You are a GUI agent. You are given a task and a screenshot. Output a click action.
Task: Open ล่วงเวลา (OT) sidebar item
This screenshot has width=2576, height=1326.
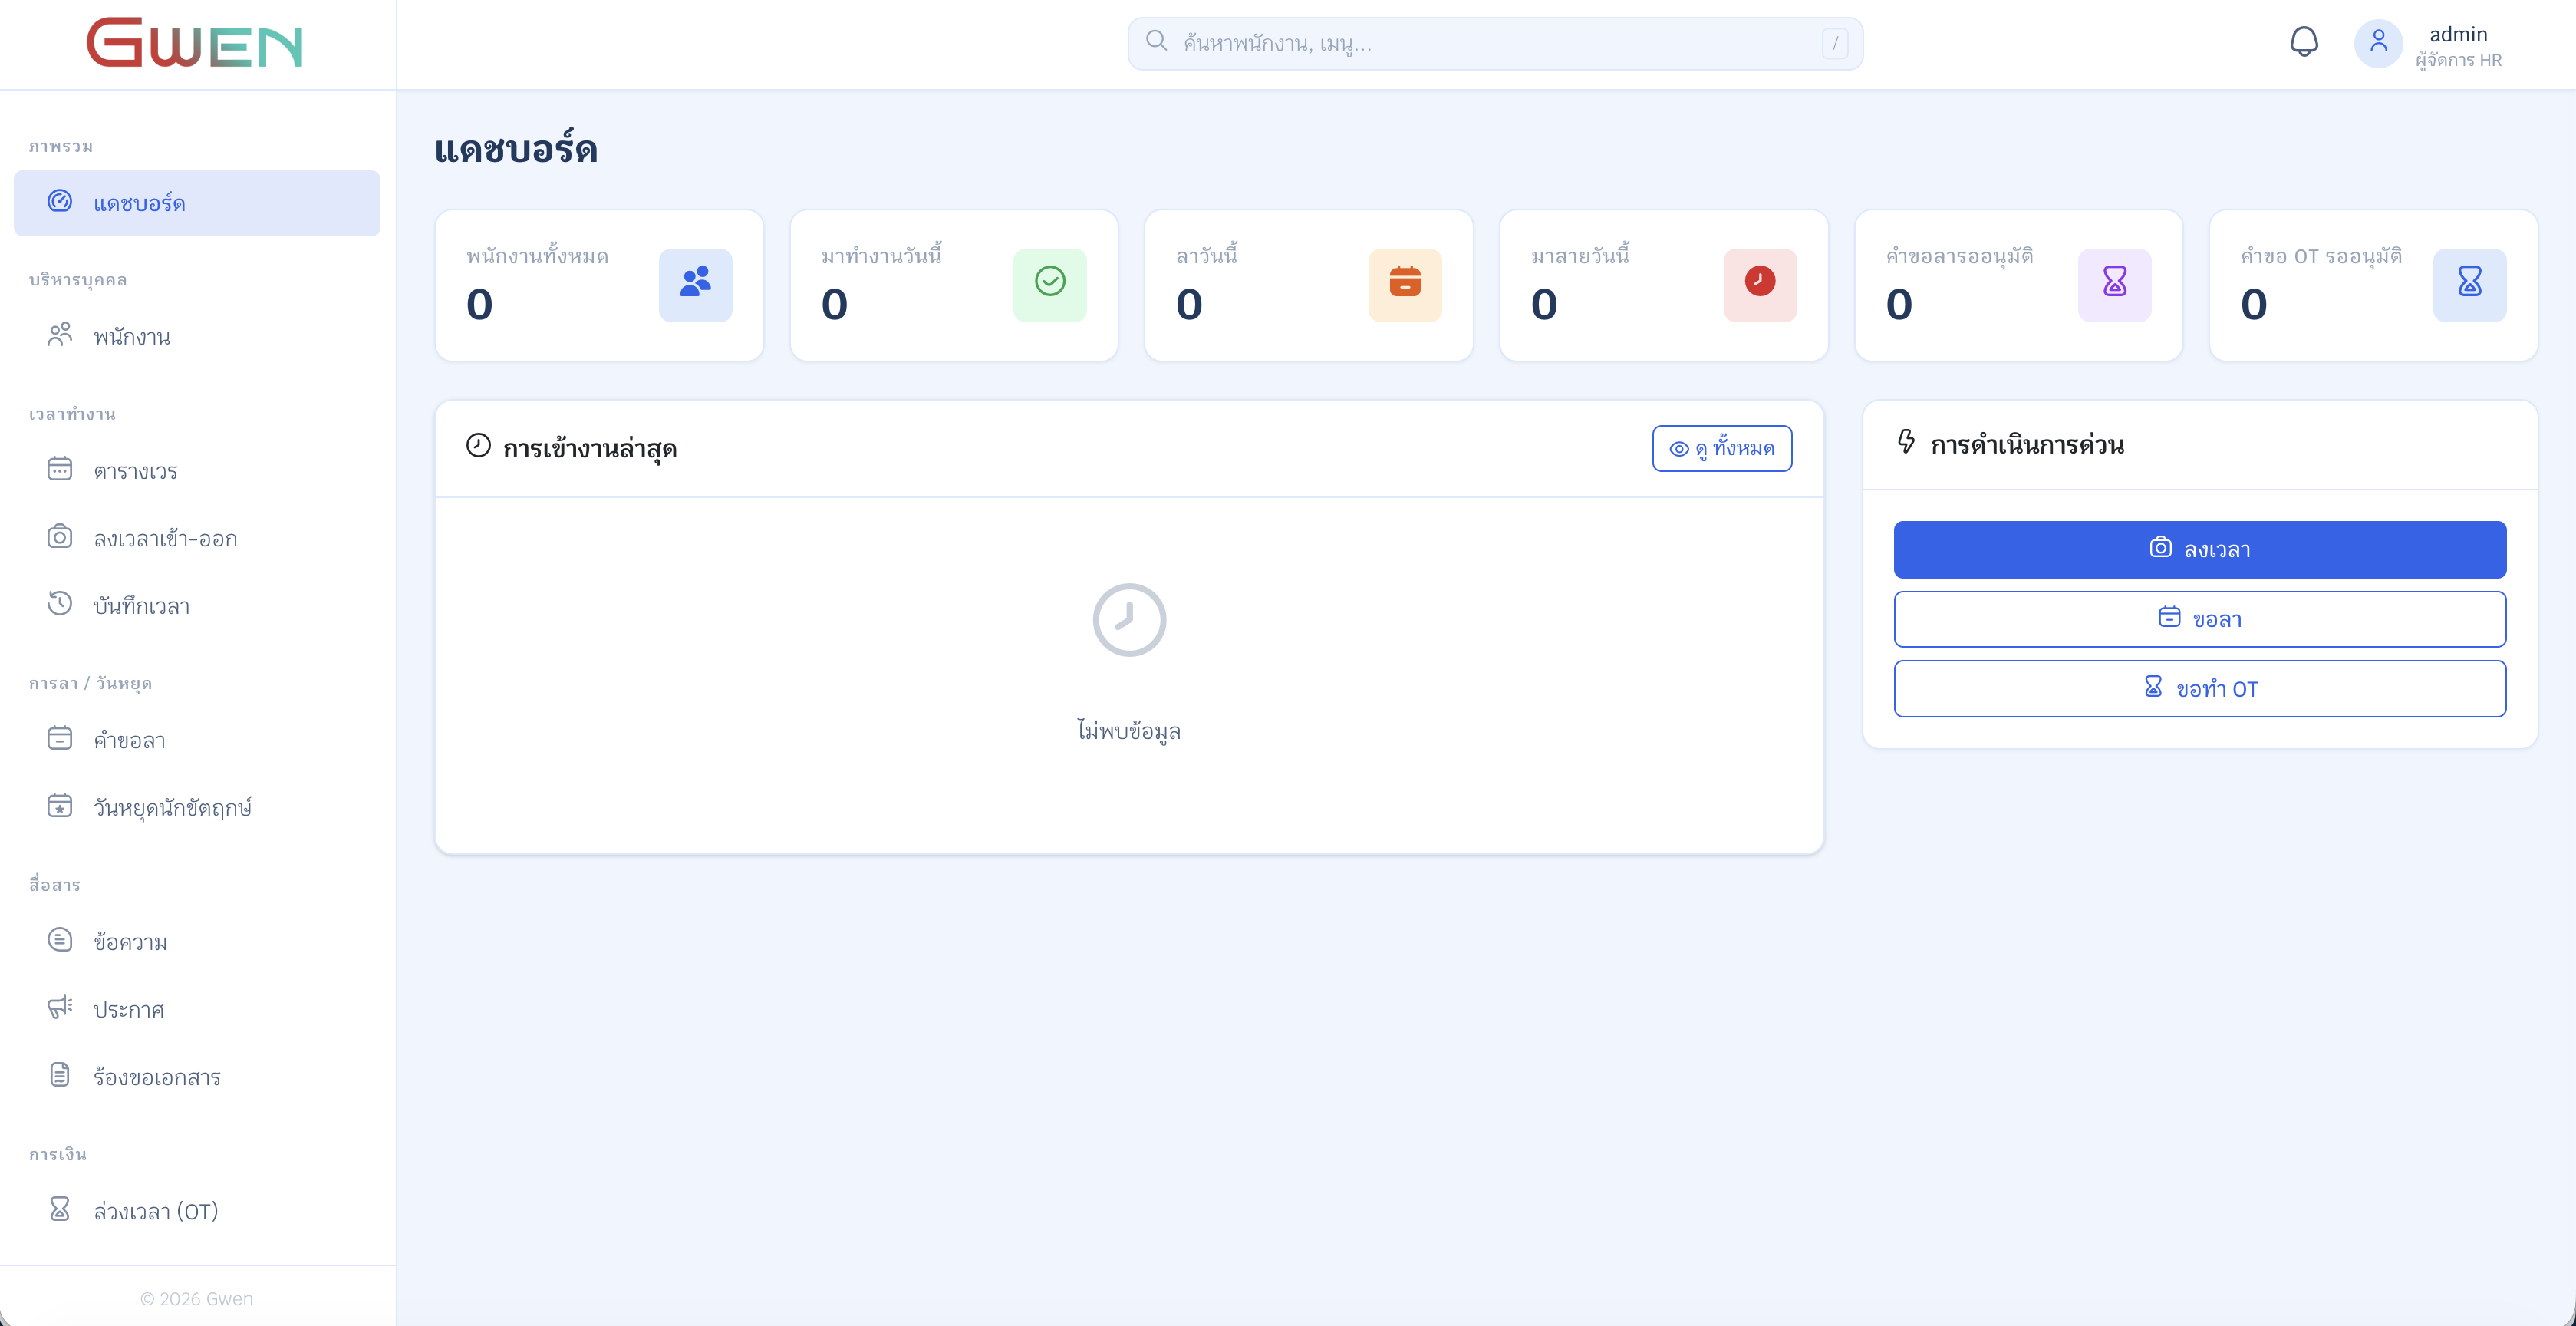point(155,1212)
